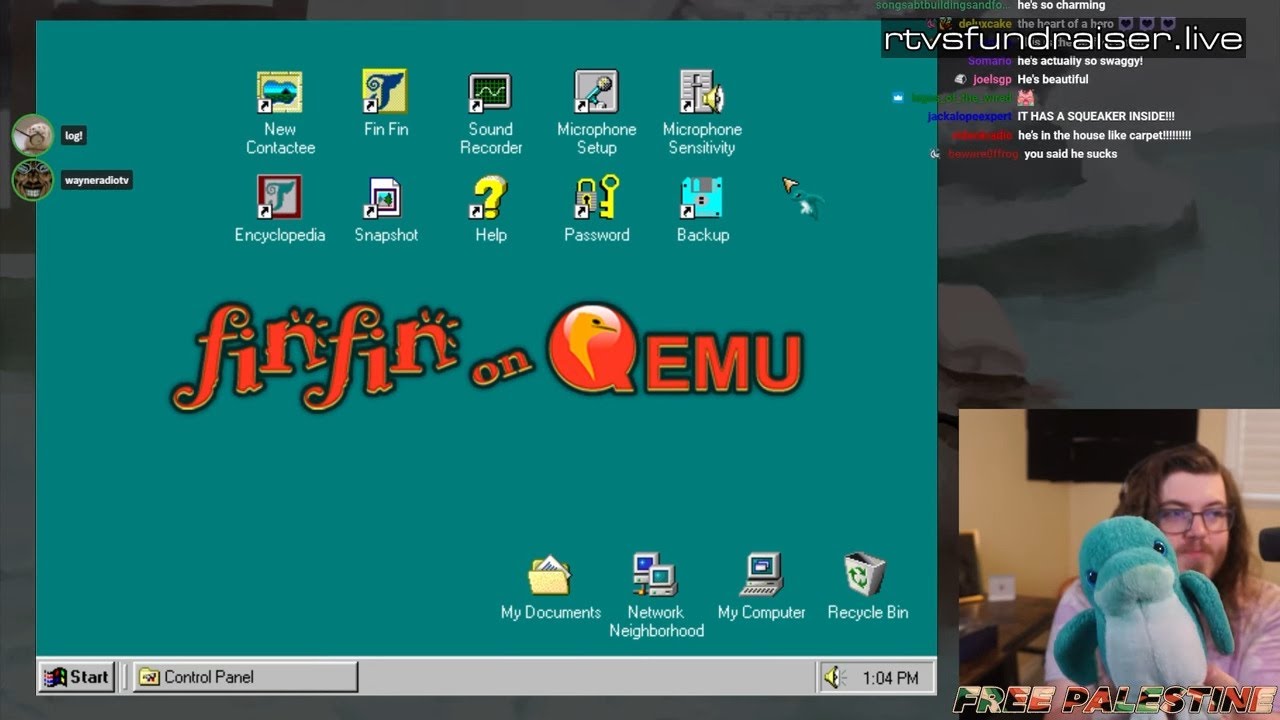Click chat message "IT HAS A SQUEAKER INSIDE!!!"
Screen dimensions: 1280x720
pos(1096,116)
